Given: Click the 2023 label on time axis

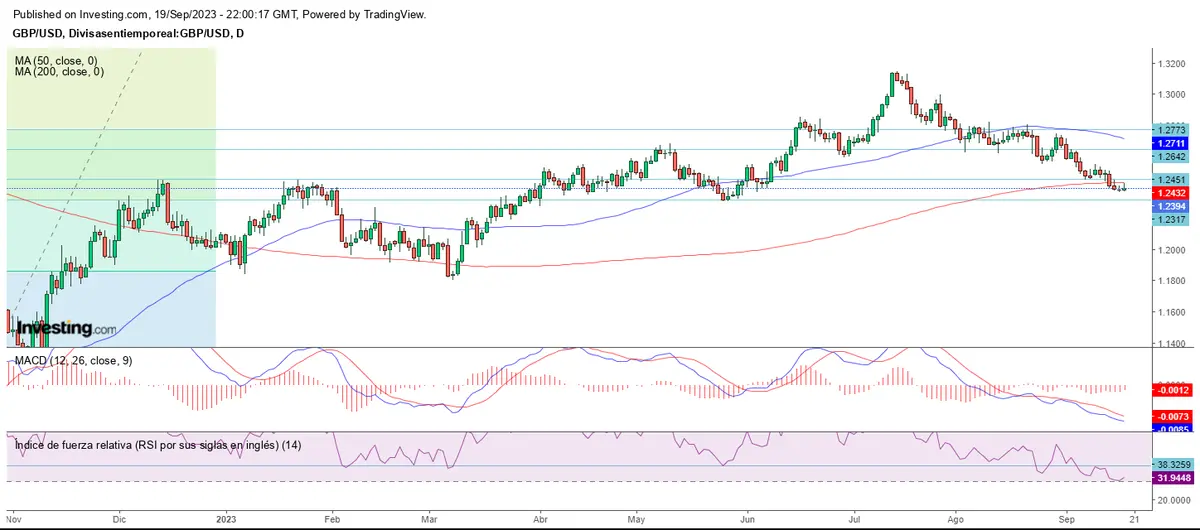Looking at the screenshot, I should [x=226, y=520].
